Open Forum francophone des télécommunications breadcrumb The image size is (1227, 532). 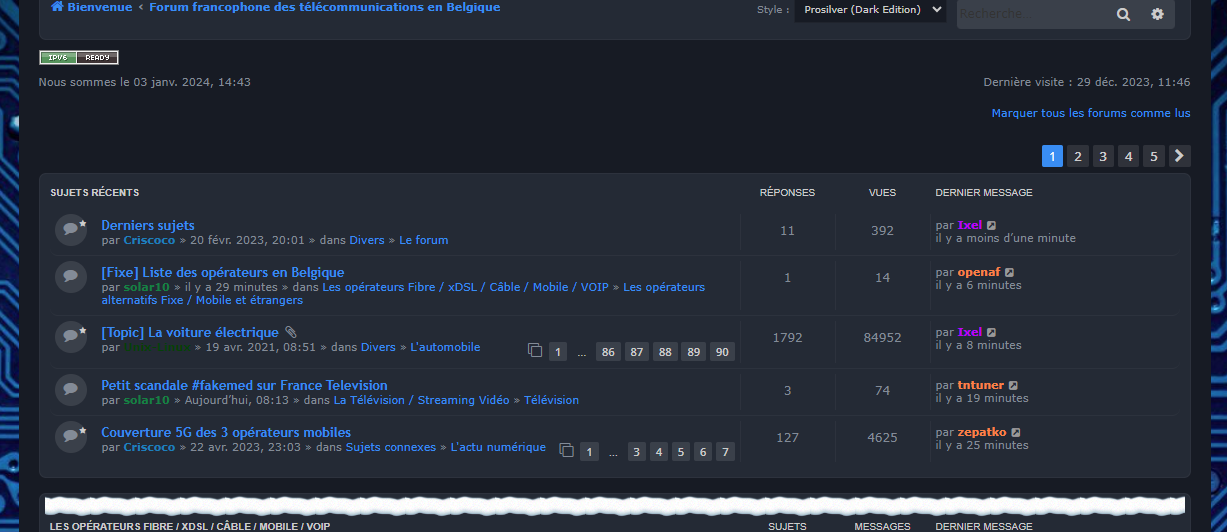click(325, 7)
